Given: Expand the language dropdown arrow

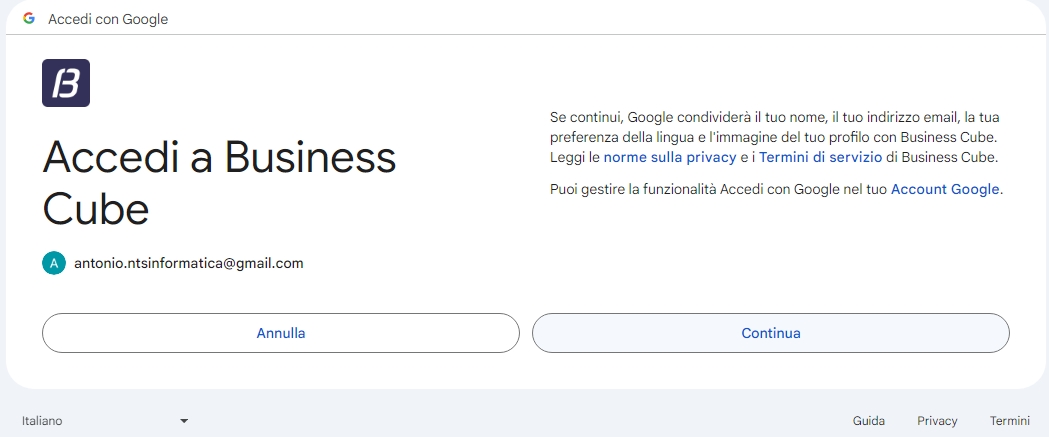Looking at the screenshot, I should (x=184, y=421).
